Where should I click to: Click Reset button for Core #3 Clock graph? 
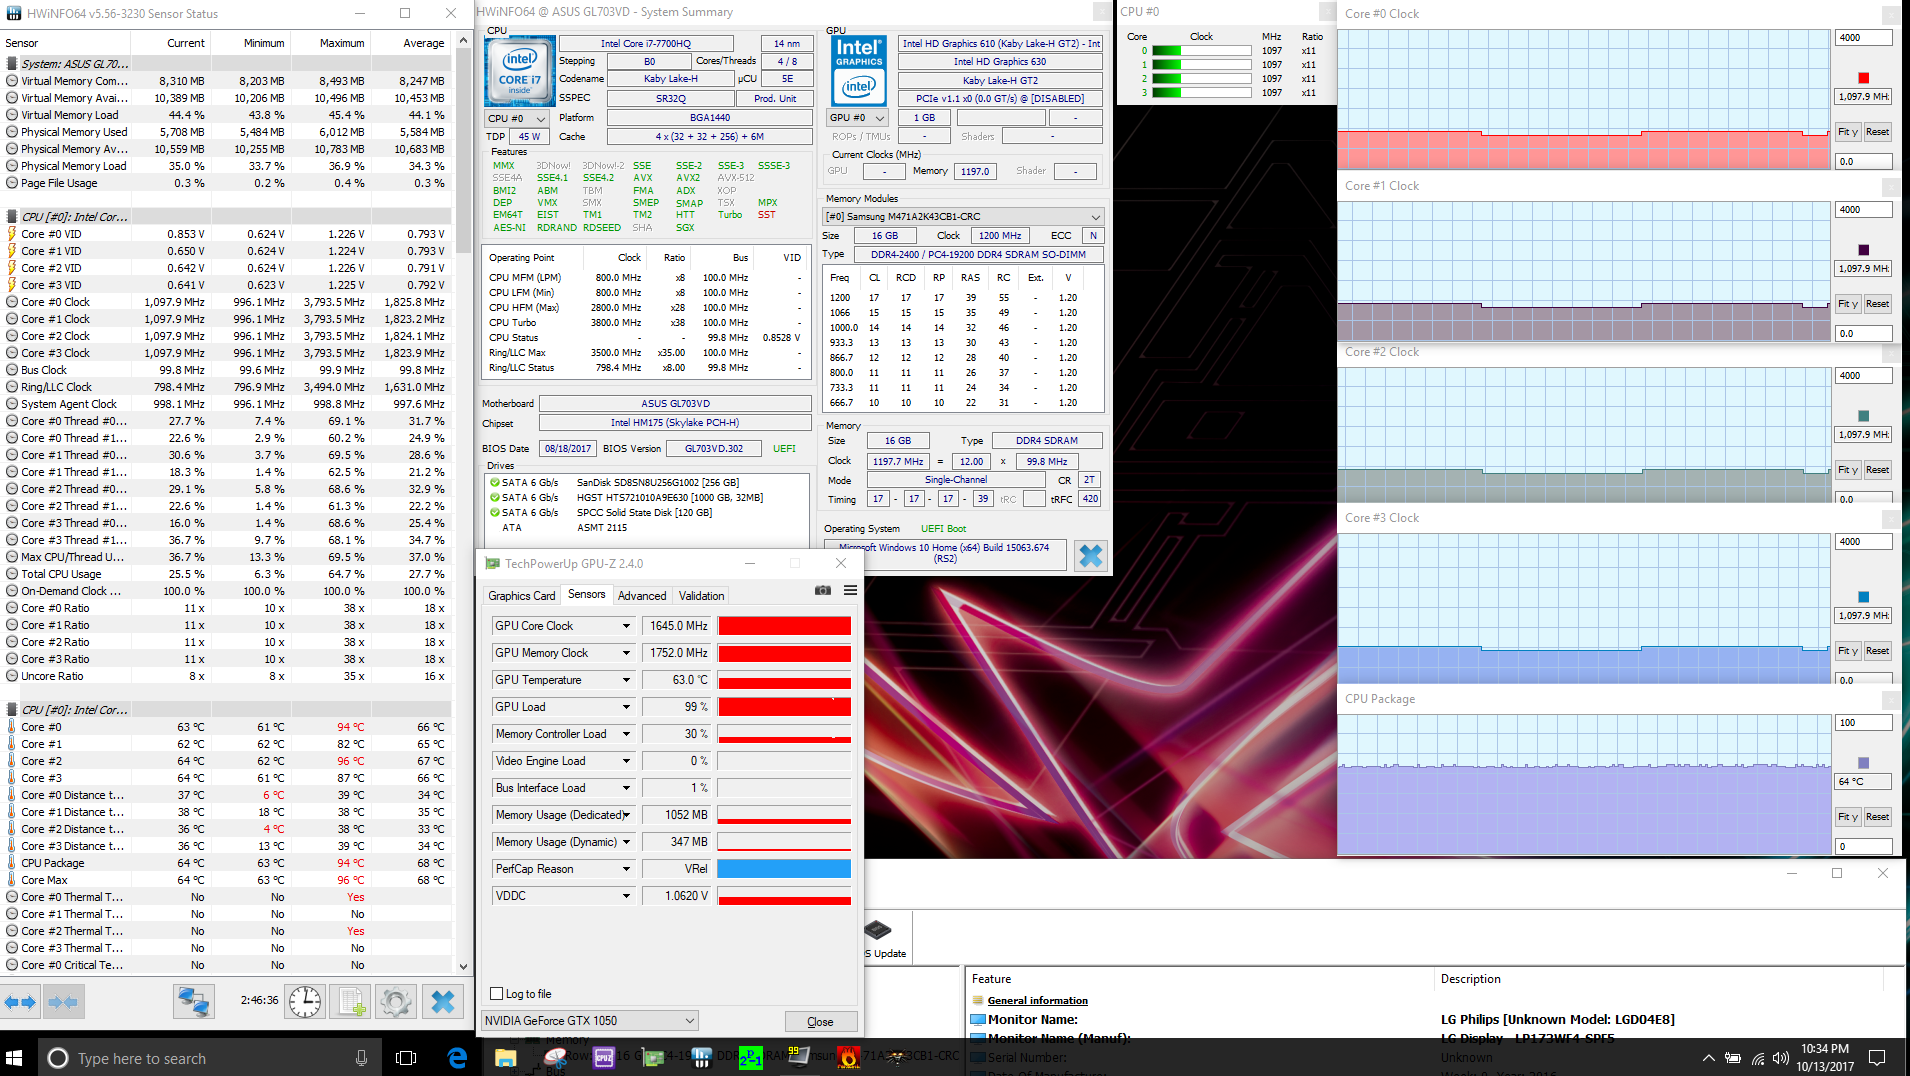(x=1877, y=651)
